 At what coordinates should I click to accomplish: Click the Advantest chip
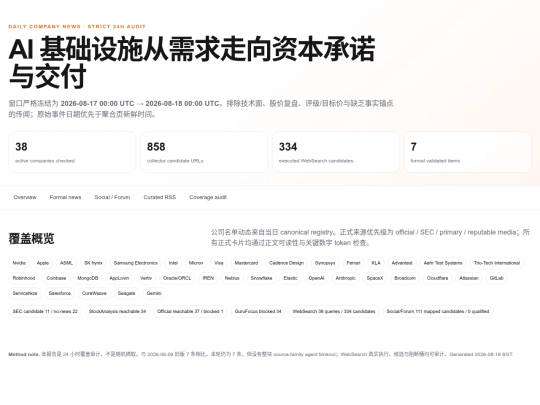point(402,263)
